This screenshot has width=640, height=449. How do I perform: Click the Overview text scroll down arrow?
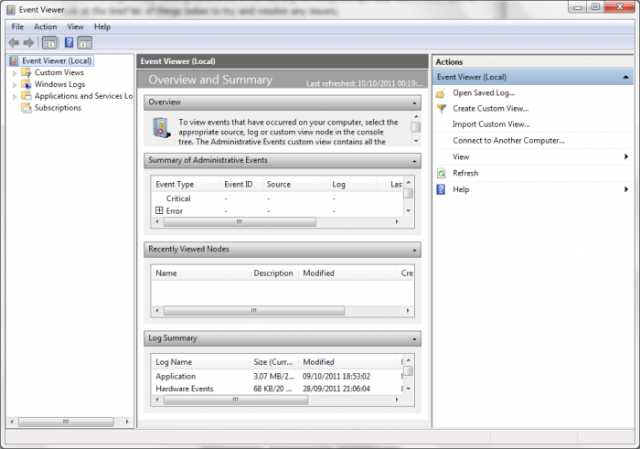(x=416, y=141)
